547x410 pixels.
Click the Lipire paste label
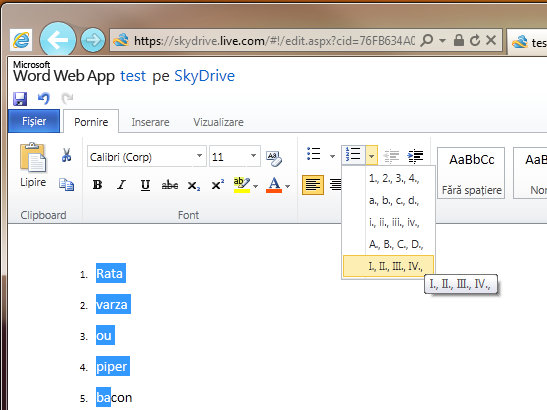click(x=33, y=182)
